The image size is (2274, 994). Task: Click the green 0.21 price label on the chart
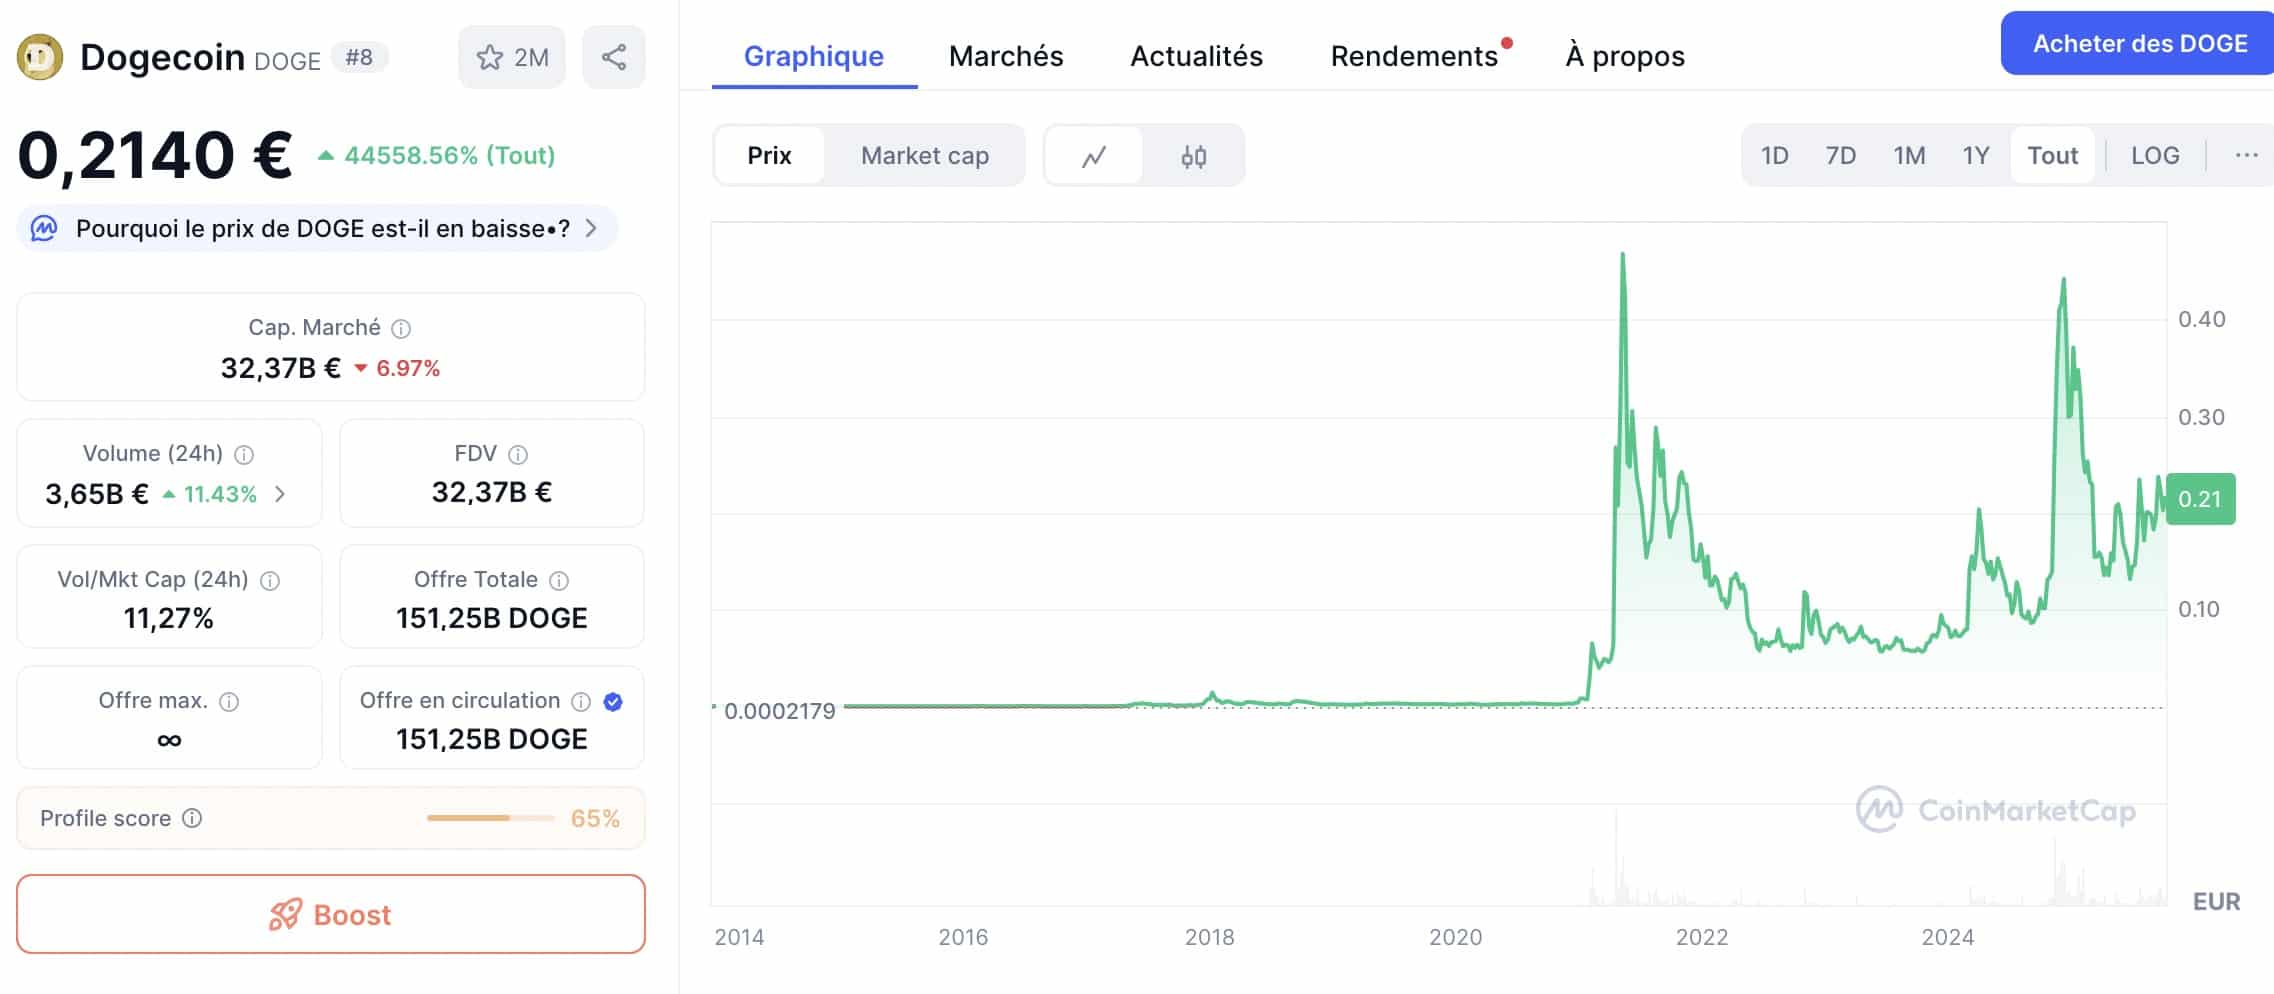pyautogui.click(x=2200, y=497)
